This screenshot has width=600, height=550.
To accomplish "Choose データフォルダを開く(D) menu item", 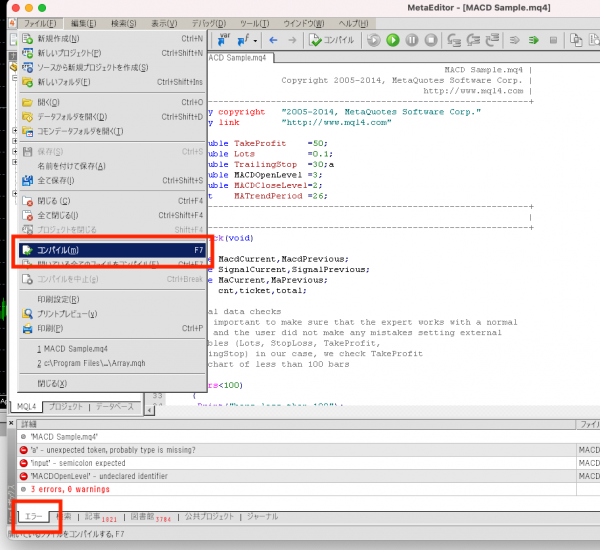I will [112, 117].
